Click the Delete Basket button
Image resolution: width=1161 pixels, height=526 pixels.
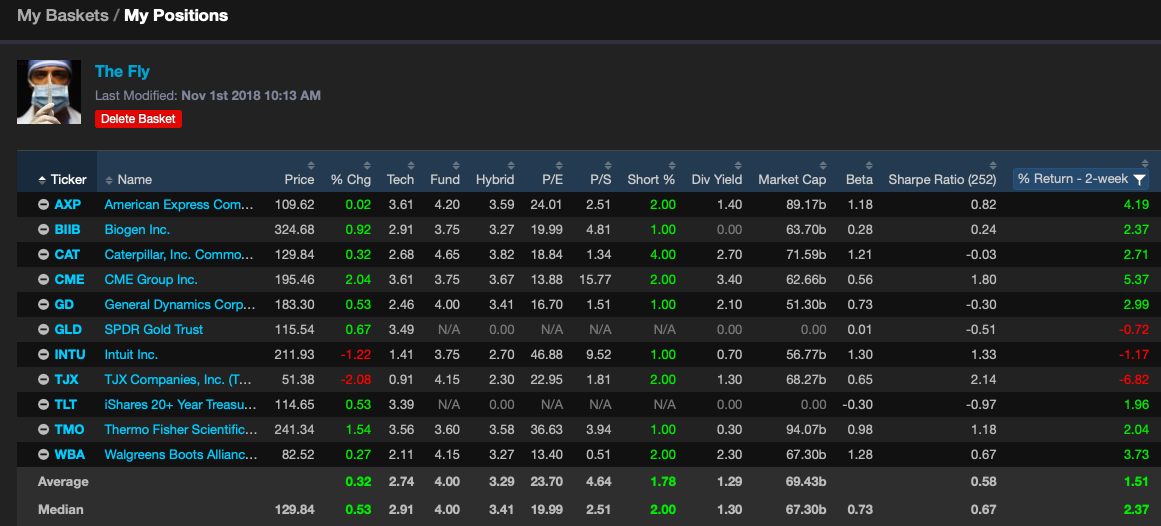138,119
